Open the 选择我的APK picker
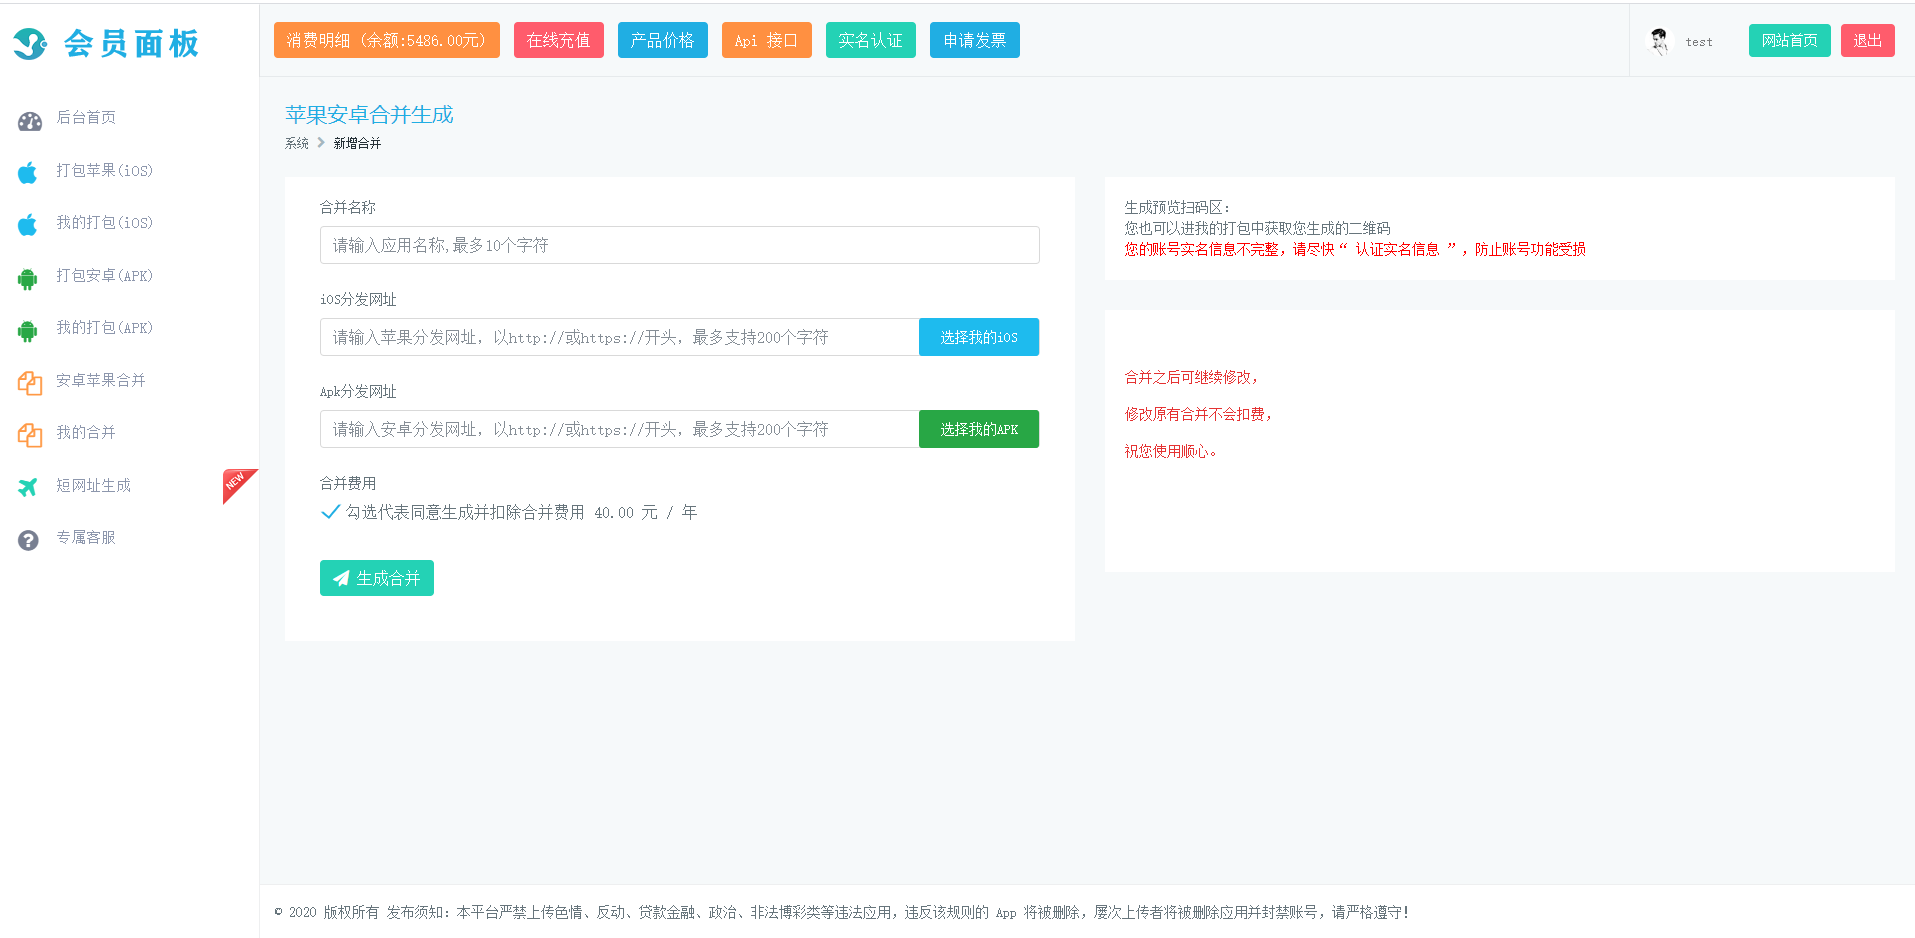Viewport: 1915px width, 938px height. 978,429
